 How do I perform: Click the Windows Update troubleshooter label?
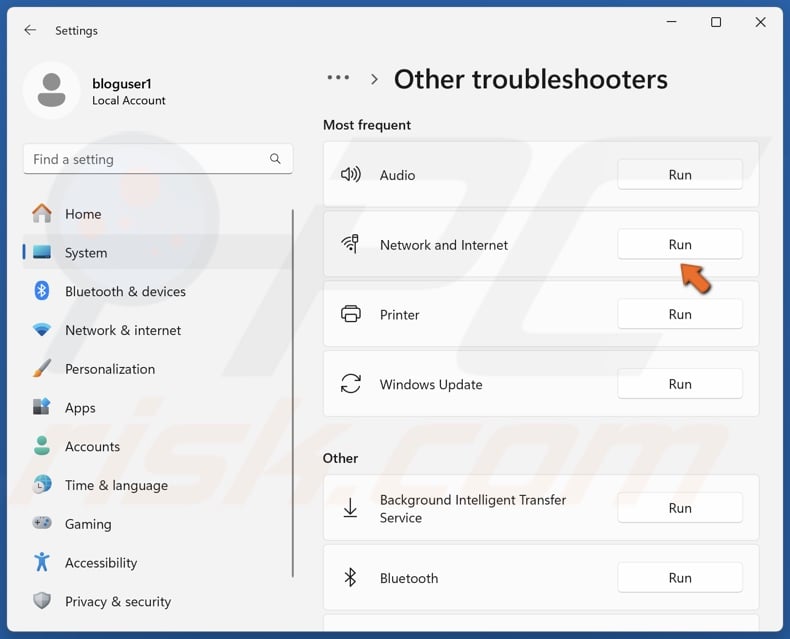(431, 385)
